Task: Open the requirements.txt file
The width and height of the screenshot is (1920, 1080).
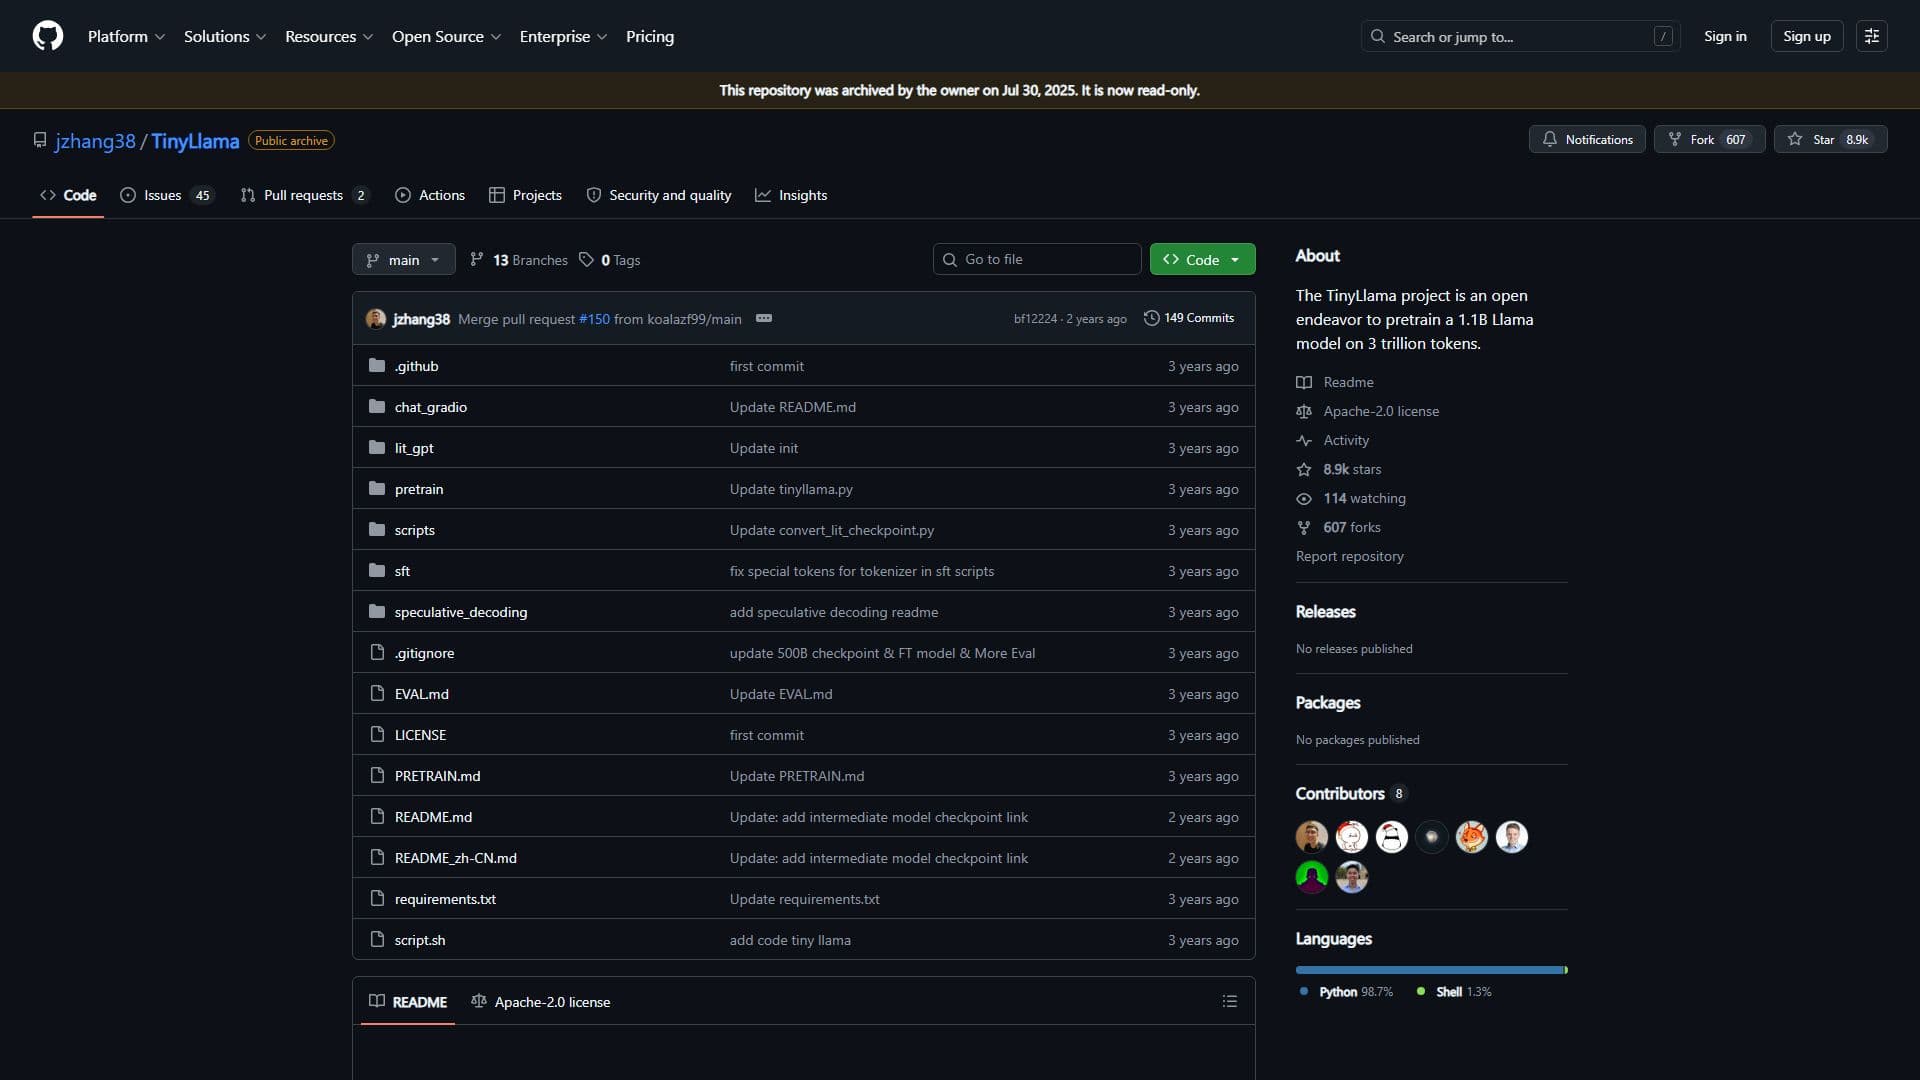Action: [445, 899]
